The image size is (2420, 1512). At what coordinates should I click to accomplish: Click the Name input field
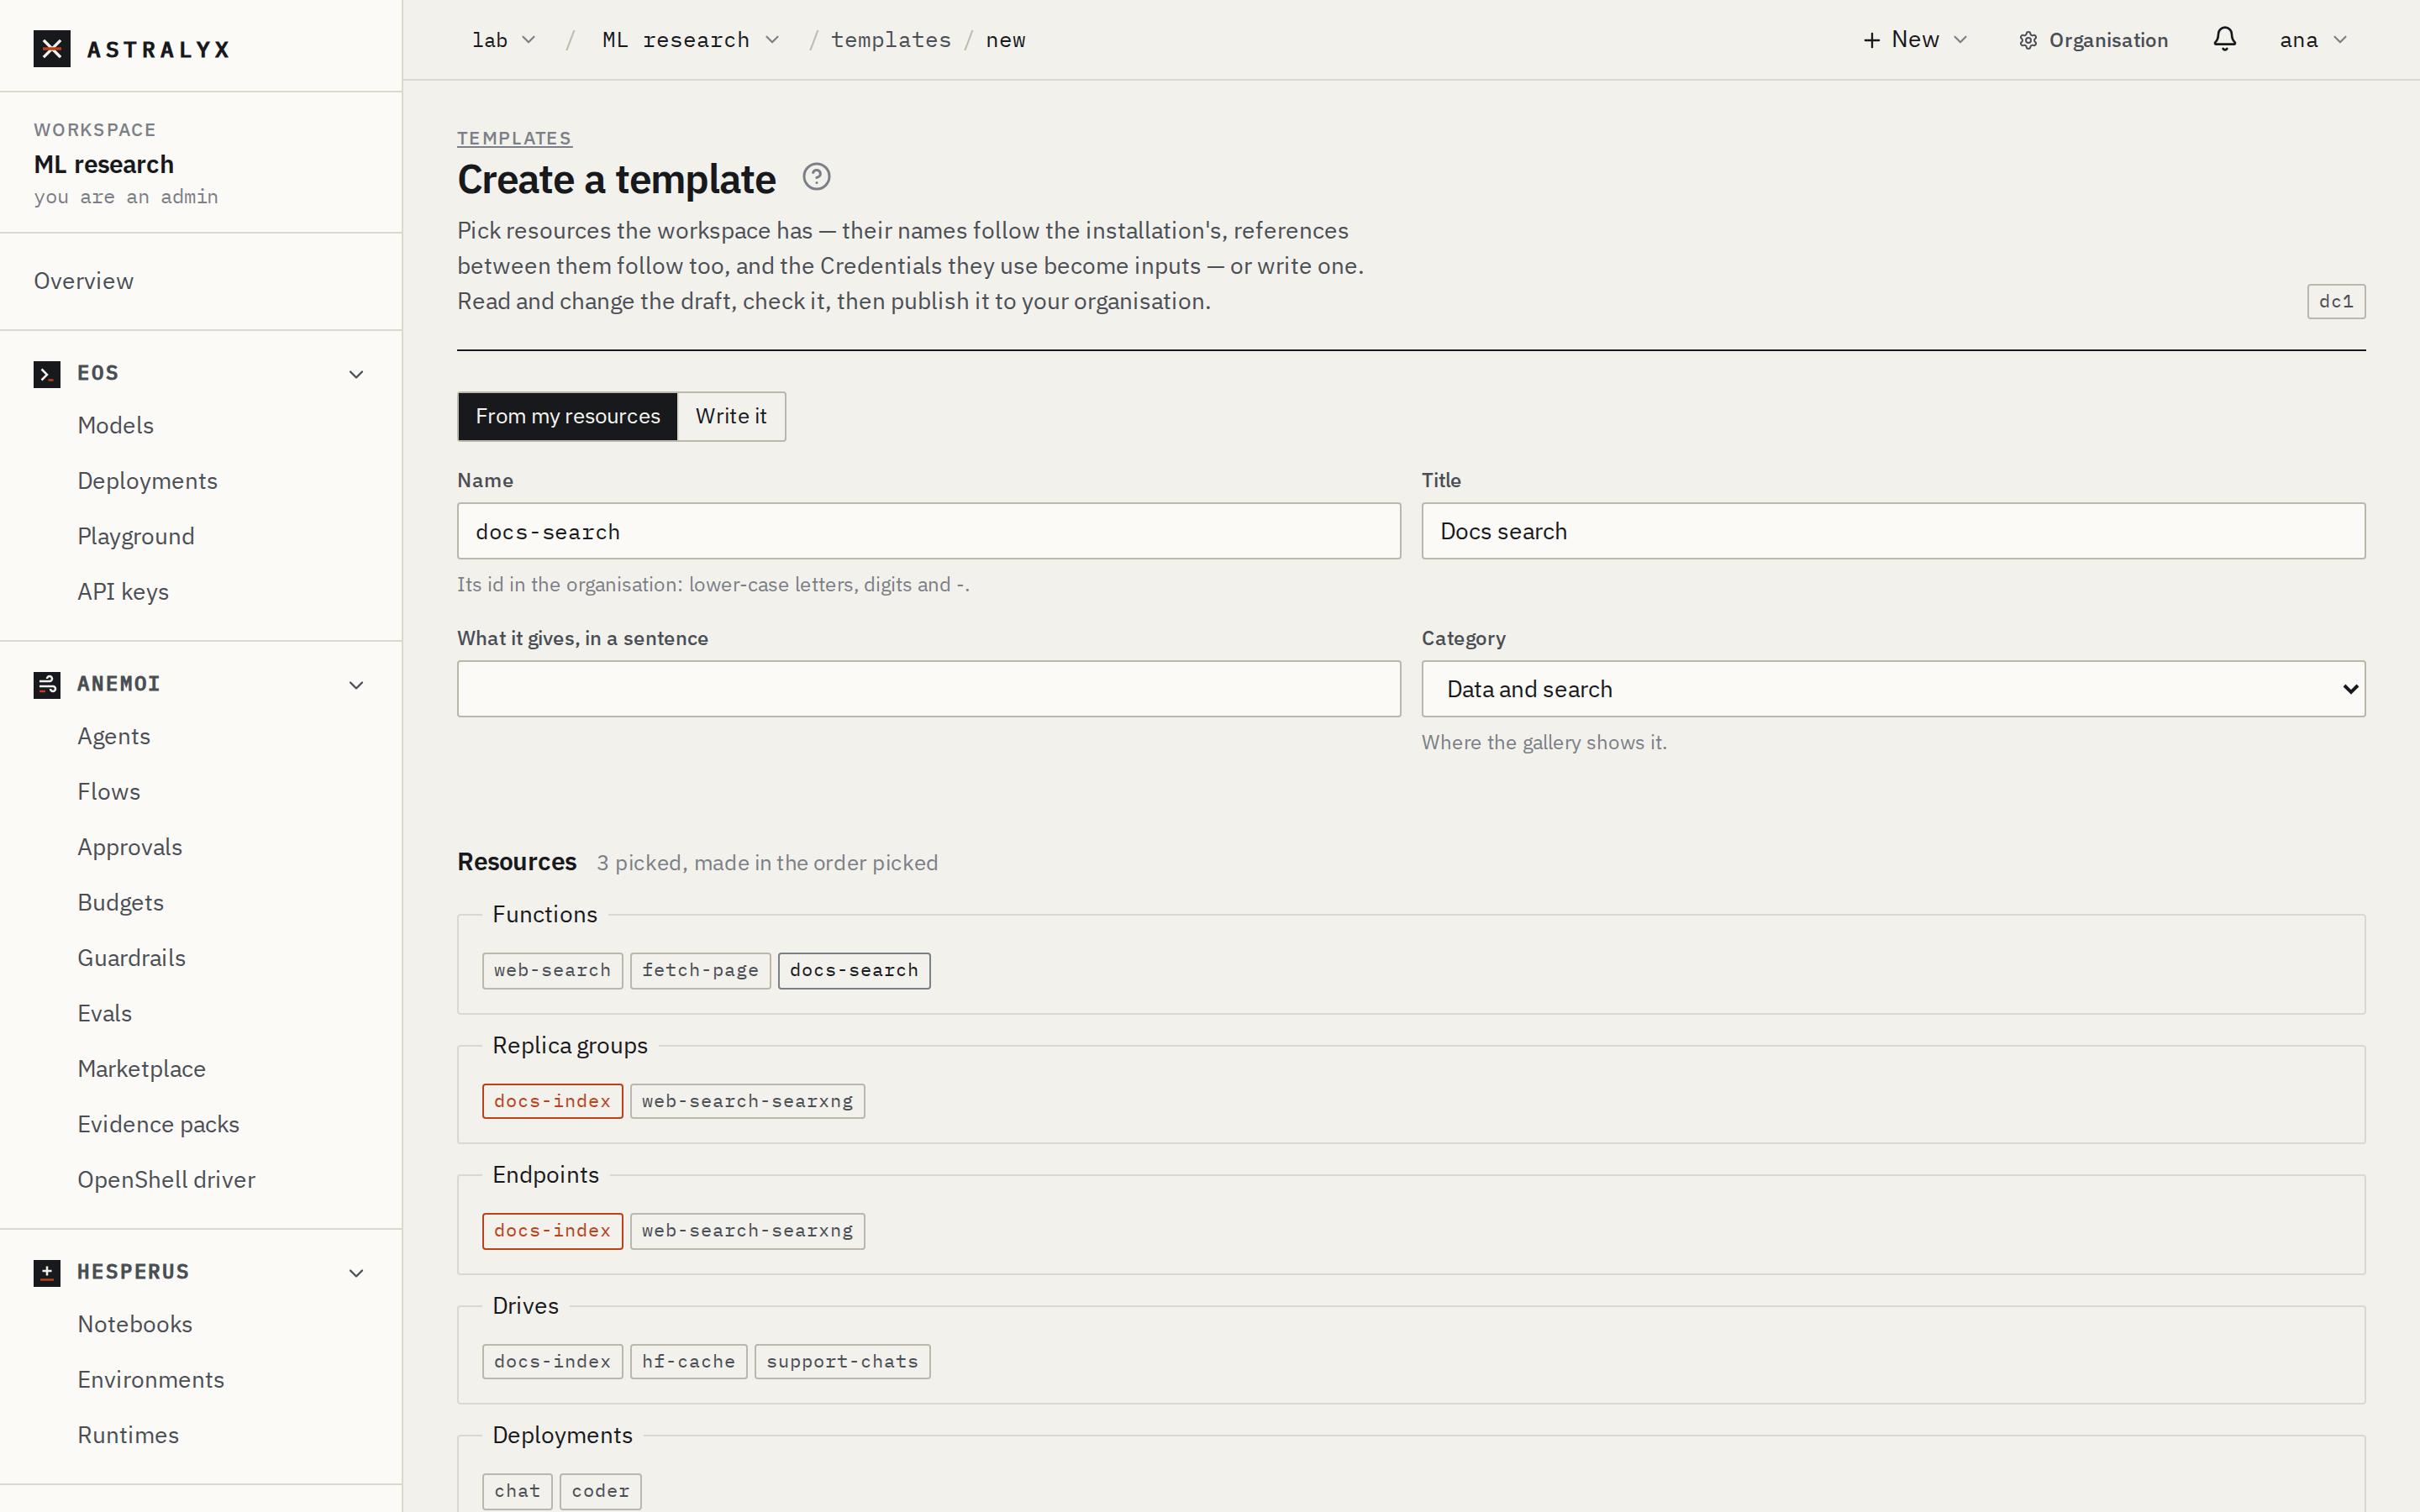coord(929,531)
